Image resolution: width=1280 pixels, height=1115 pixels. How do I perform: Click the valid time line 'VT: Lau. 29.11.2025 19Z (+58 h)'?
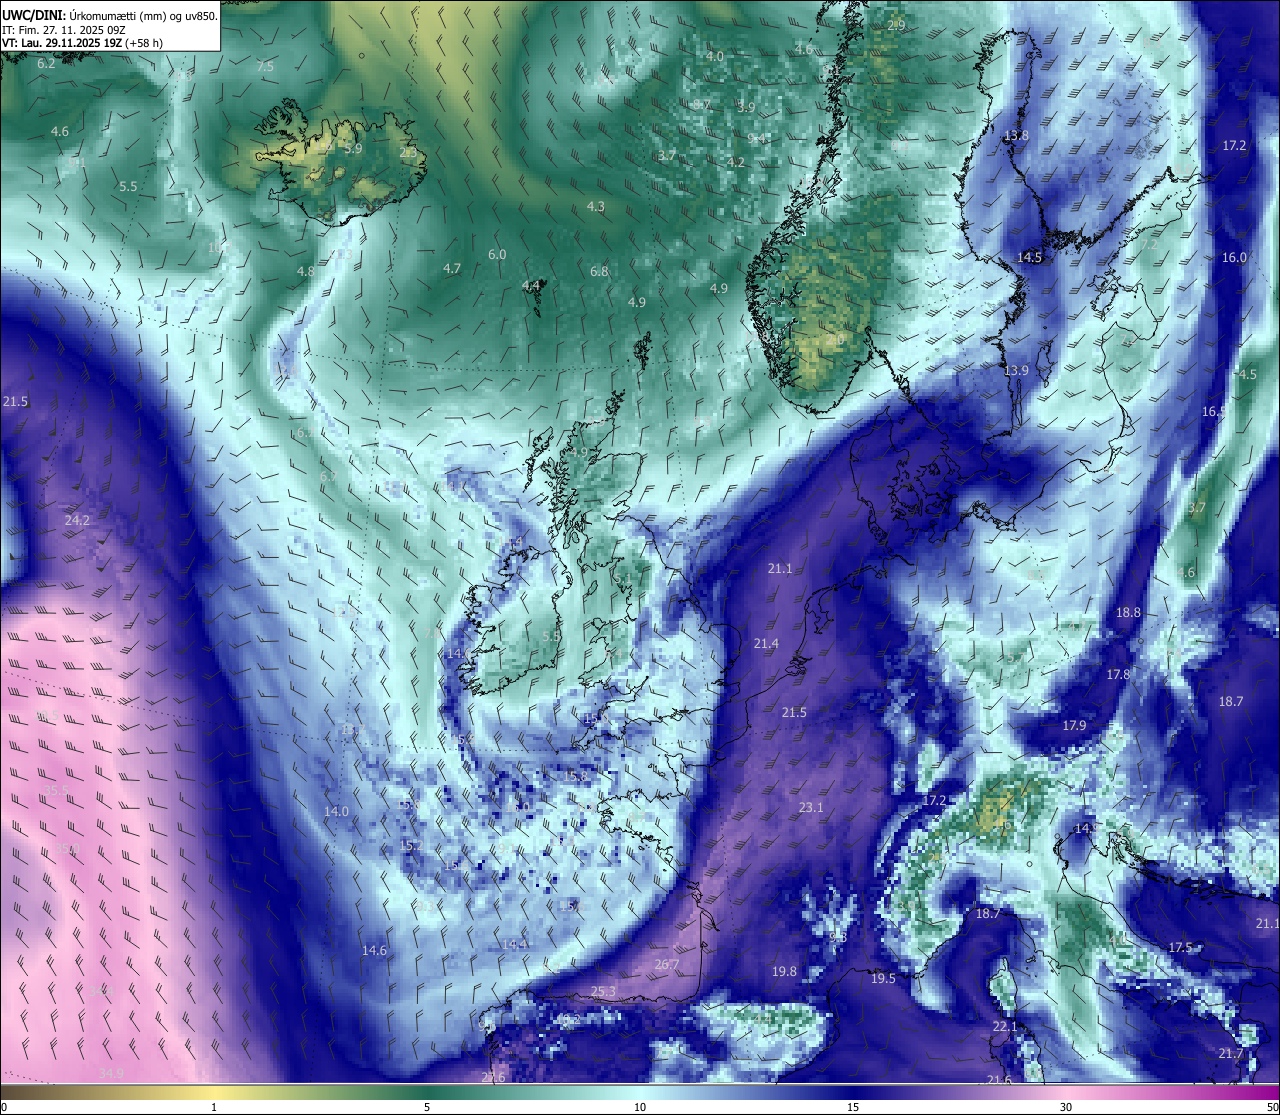tap(82, 43)
